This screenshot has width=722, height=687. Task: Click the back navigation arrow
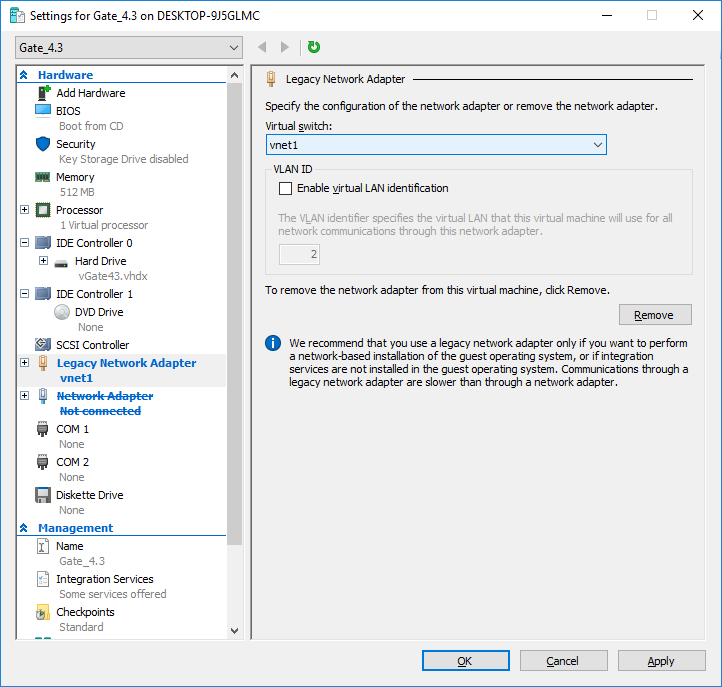(262, 47)
